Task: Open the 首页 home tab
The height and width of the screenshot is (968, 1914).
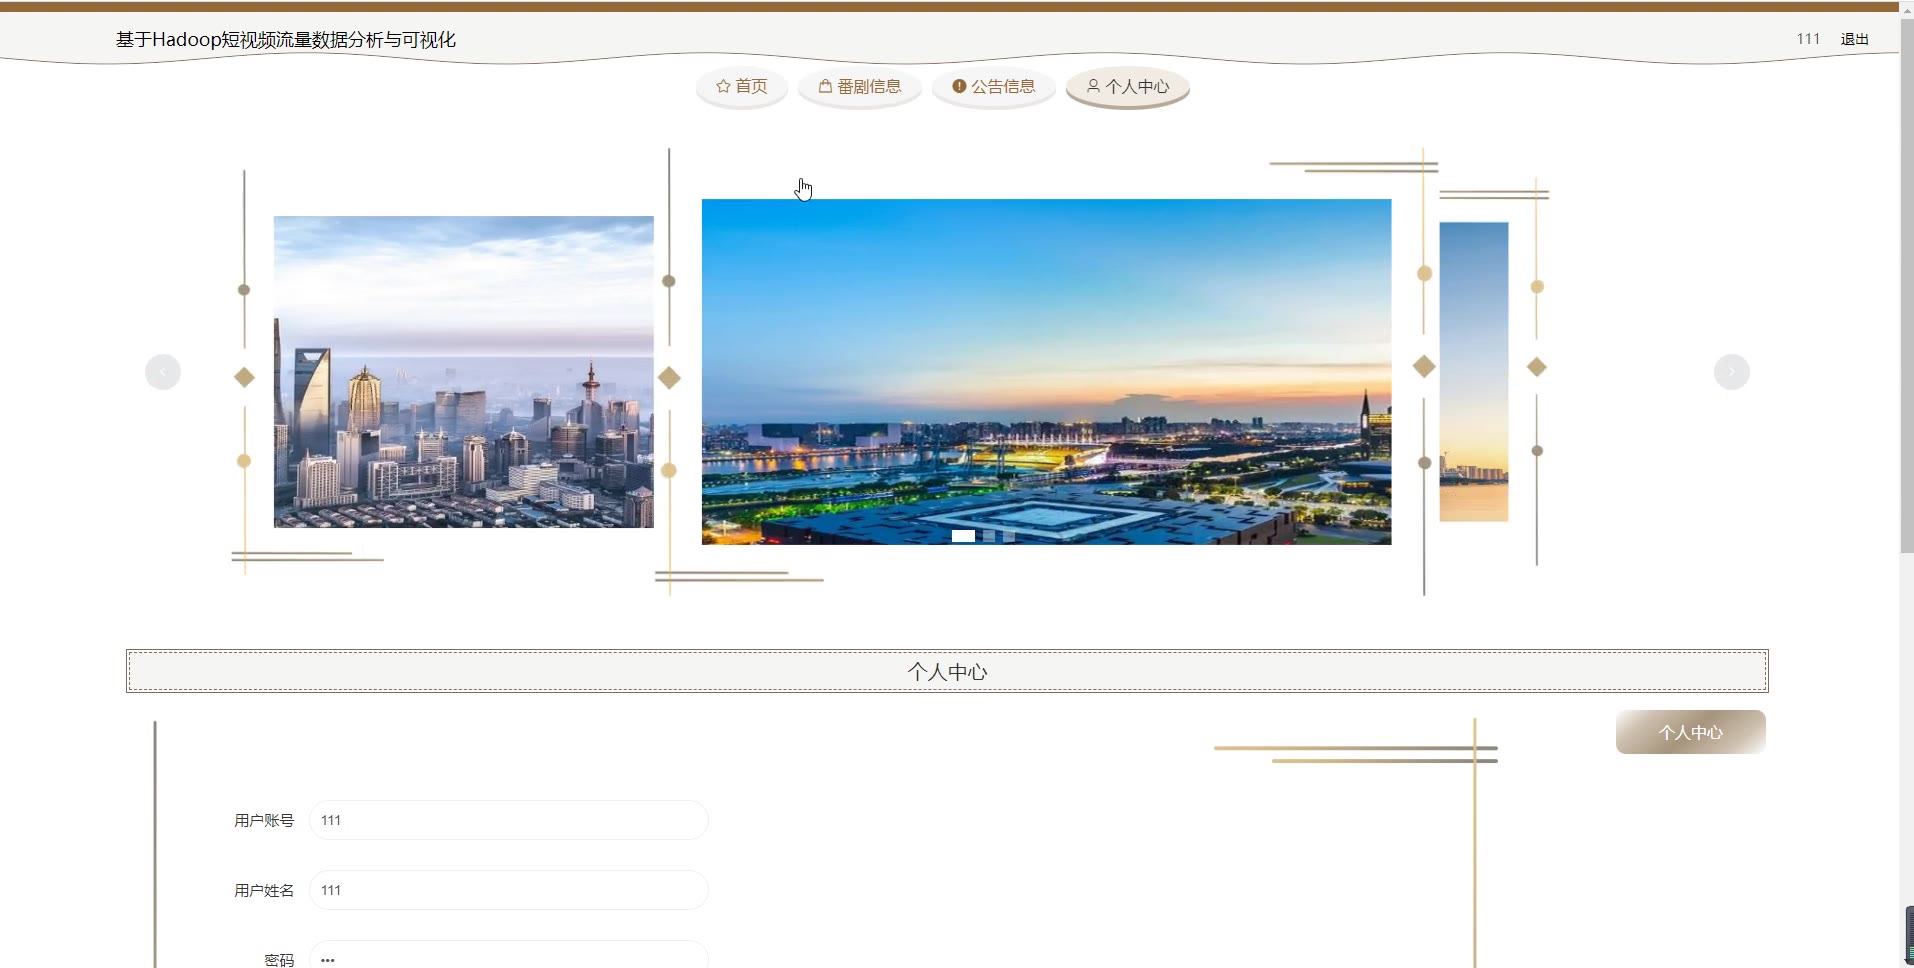Action: tap(742, 87)
